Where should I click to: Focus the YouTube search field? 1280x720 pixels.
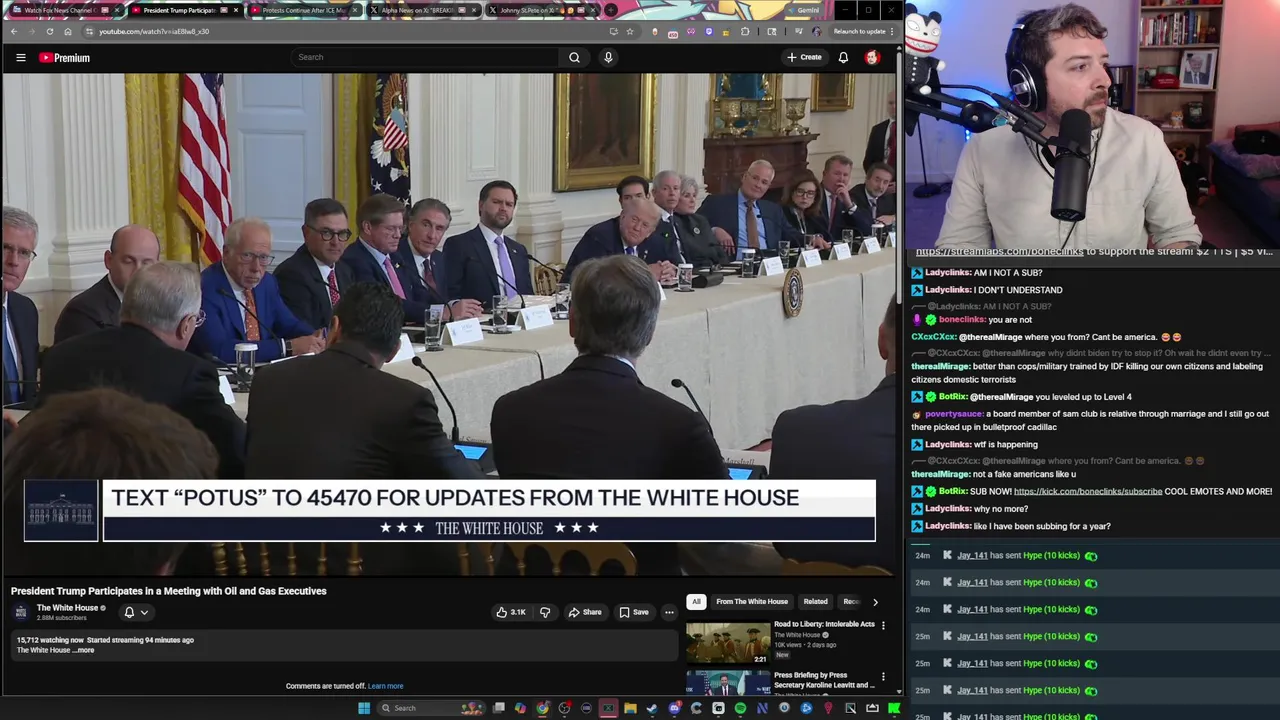[425, 57]
